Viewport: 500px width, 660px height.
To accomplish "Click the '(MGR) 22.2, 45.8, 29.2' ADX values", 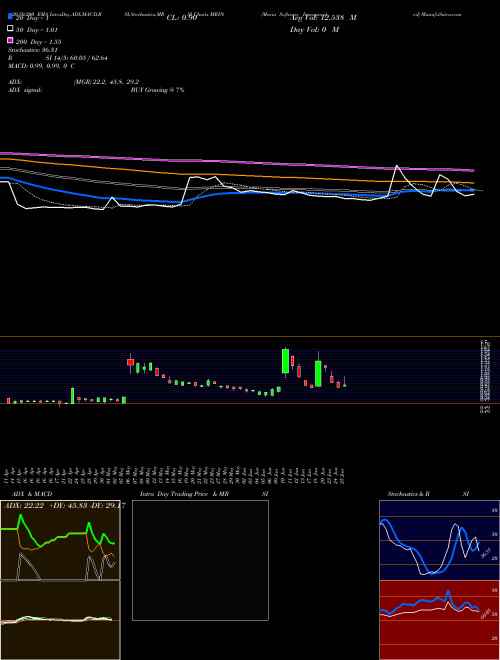I will pos(106,82).
